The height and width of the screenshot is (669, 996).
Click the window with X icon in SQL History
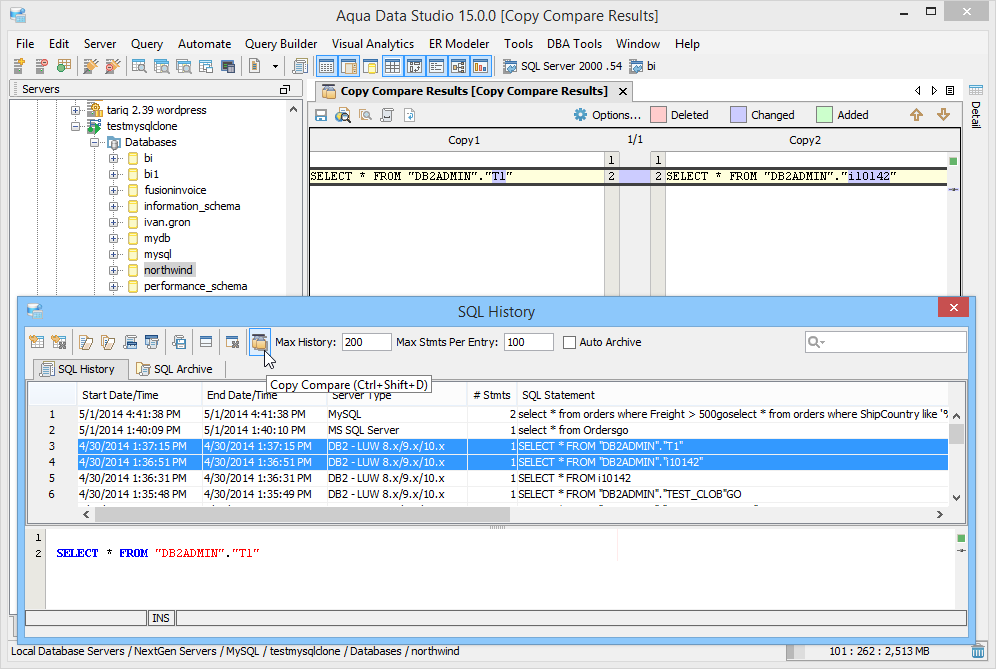tap(232, 342)
